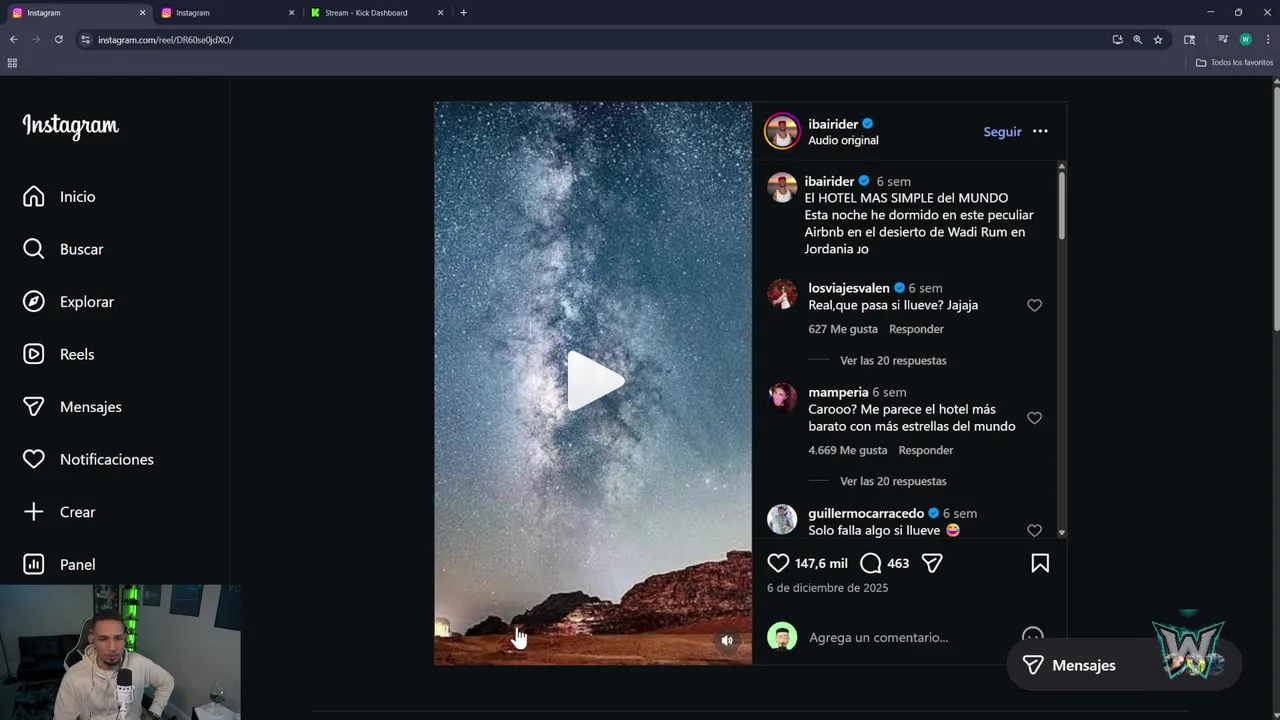Click the address bar URL

coord(166,40)
